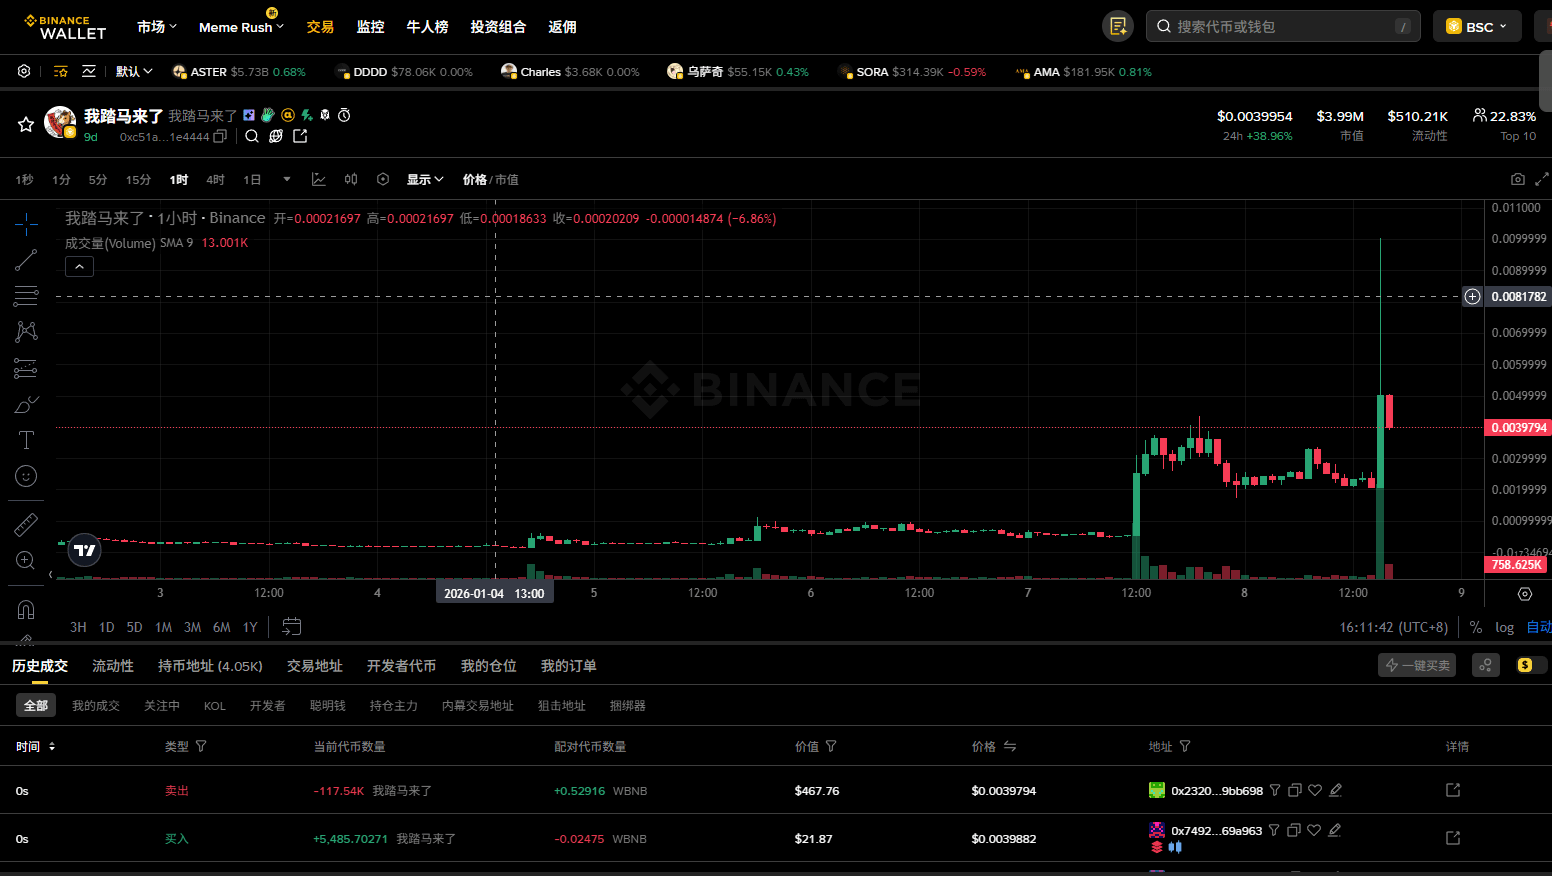
Task: Click the 一键买卖 quick trade button
Action: [x=1417, y=665]
